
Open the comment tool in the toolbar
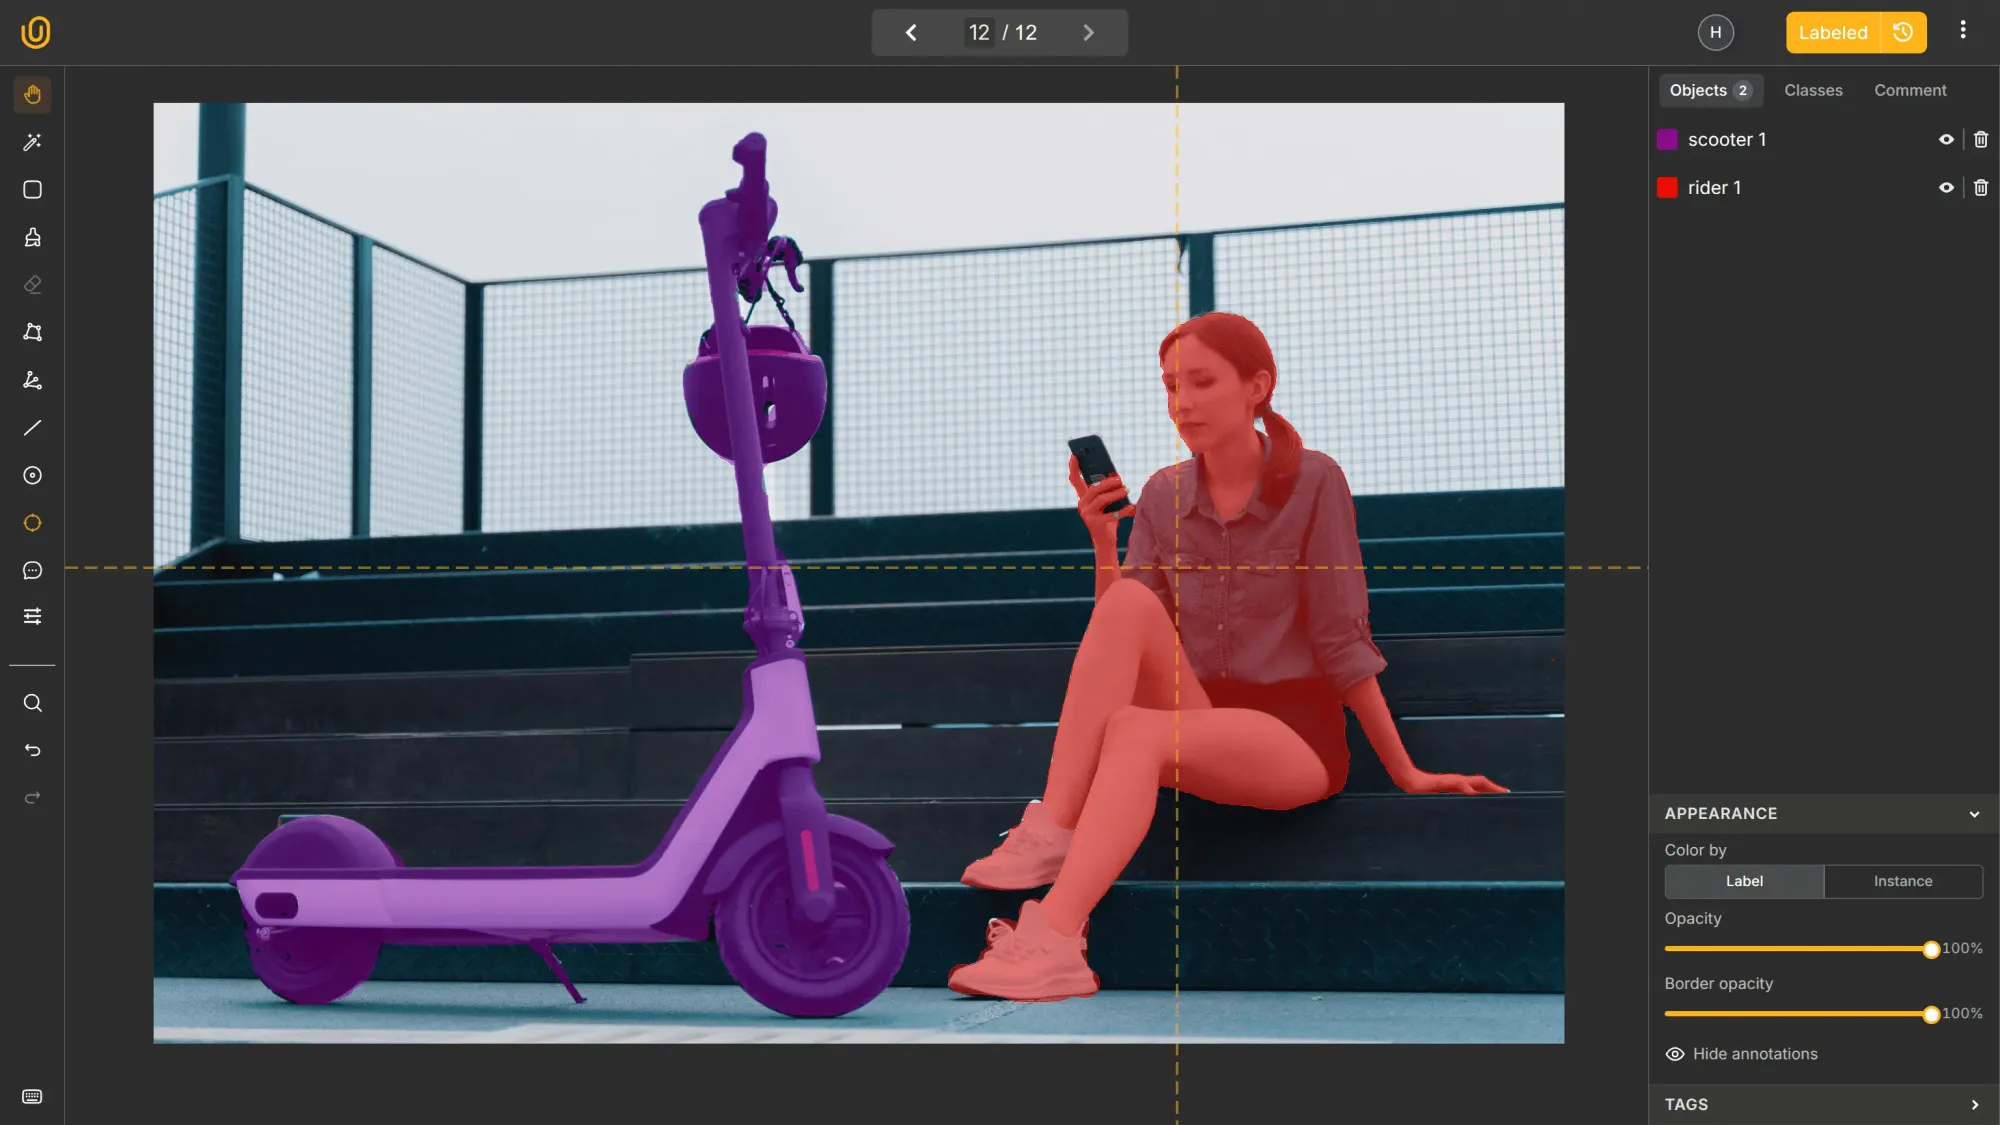point(32,570)
